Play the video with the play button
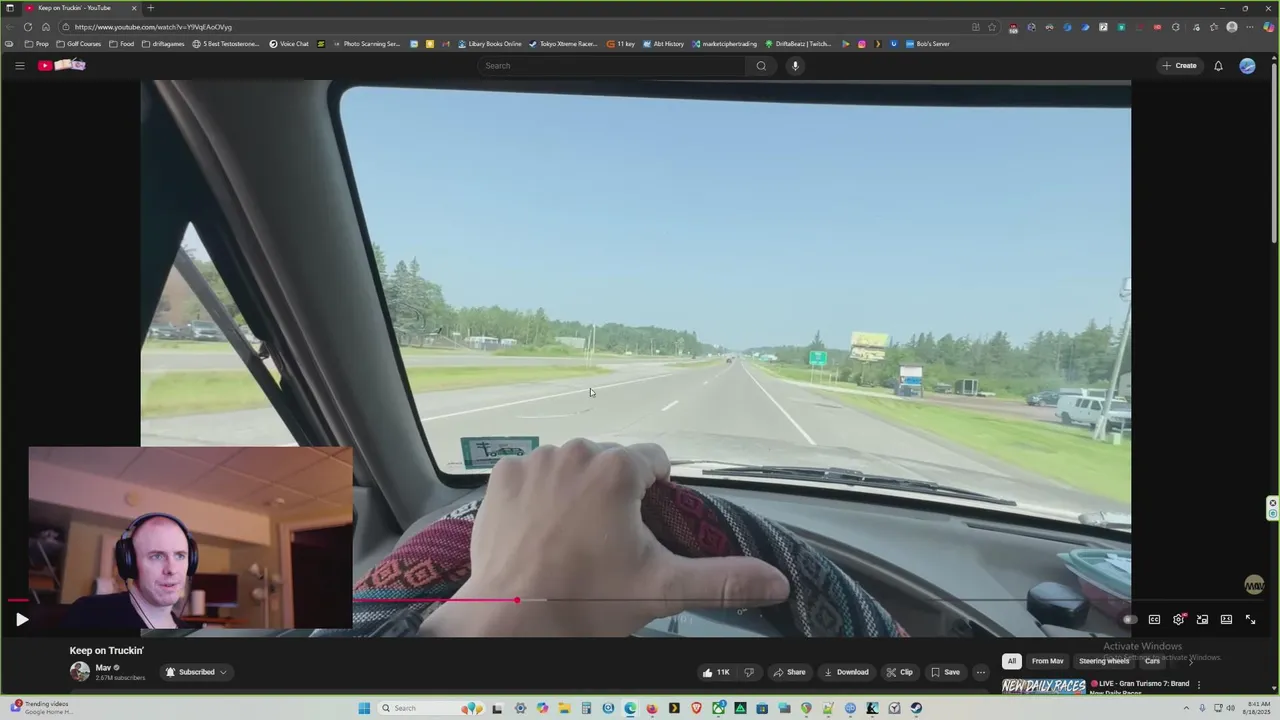 (x=22, y=620)
